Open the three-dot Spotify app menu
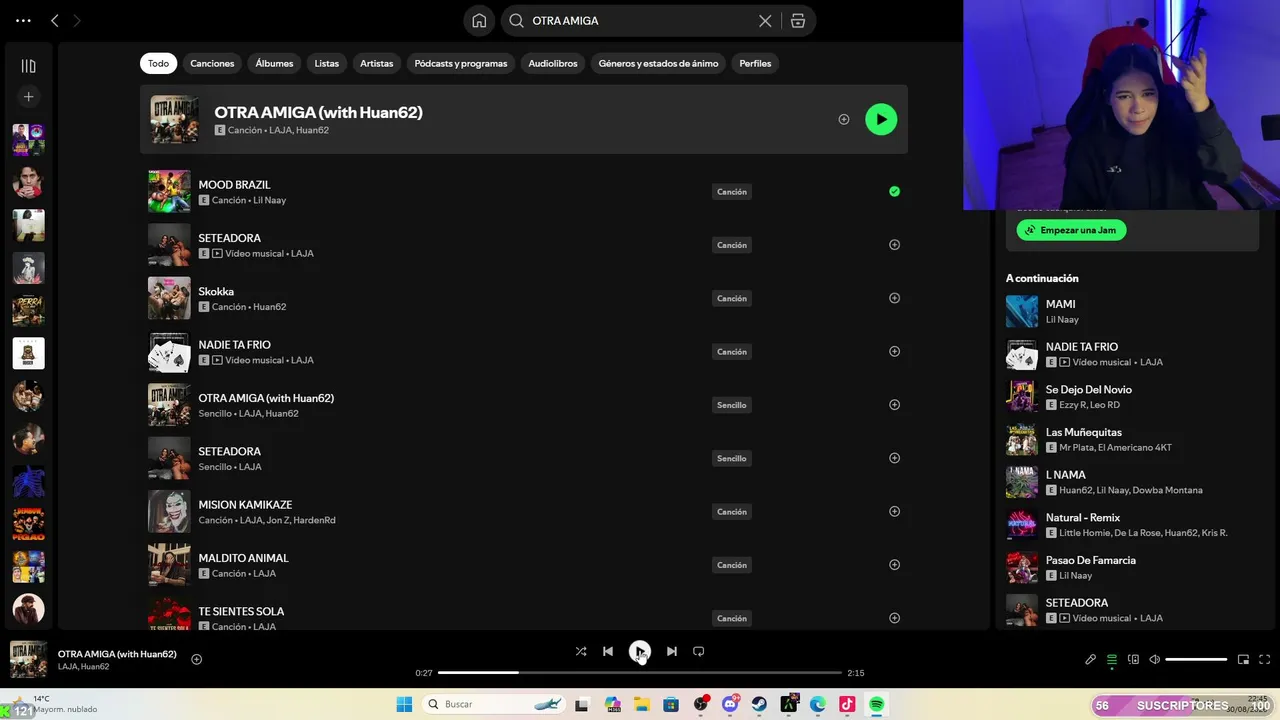 [x=23, y=20]
